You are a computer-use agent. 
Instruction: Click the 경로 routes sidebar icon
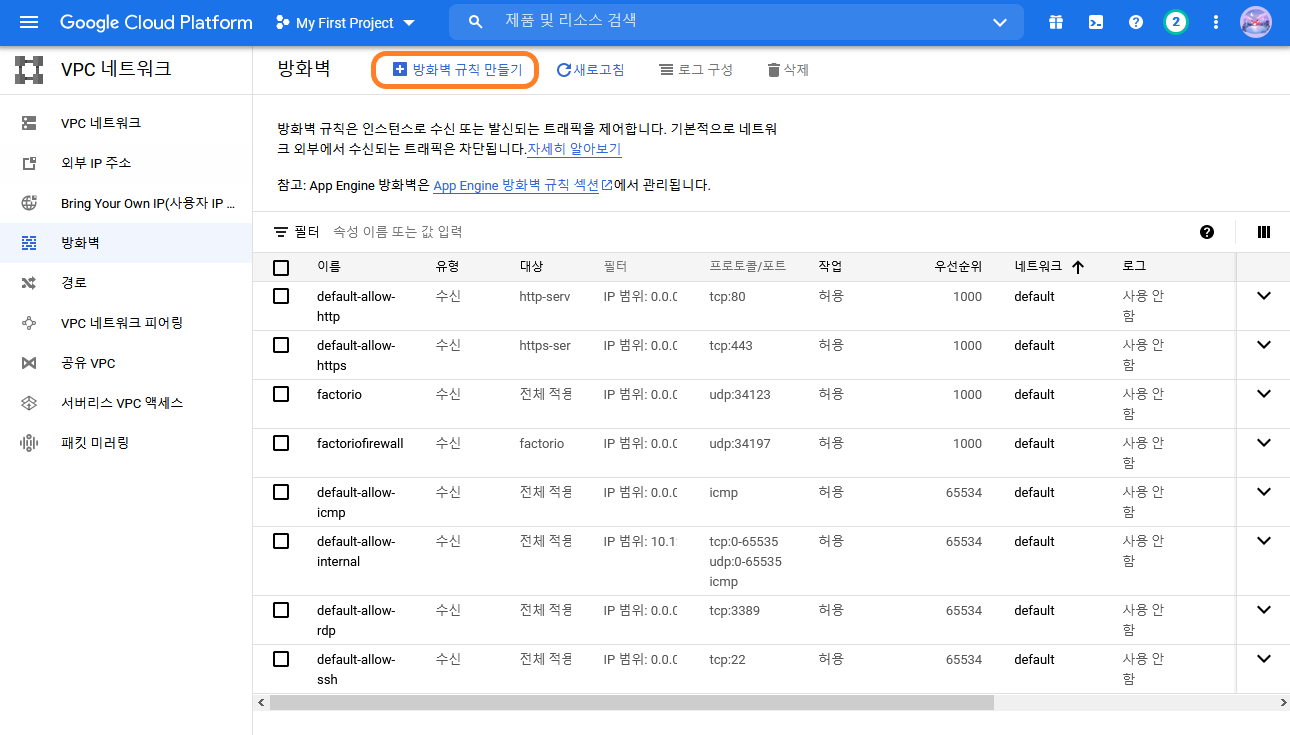(x=29, y=283)
